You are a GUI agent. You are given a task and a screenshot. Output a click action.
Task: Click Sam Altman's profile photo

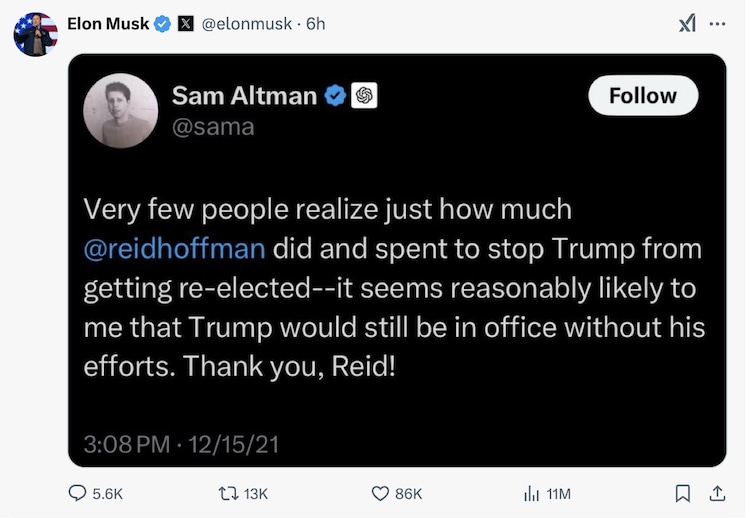[x=120, y=111]
